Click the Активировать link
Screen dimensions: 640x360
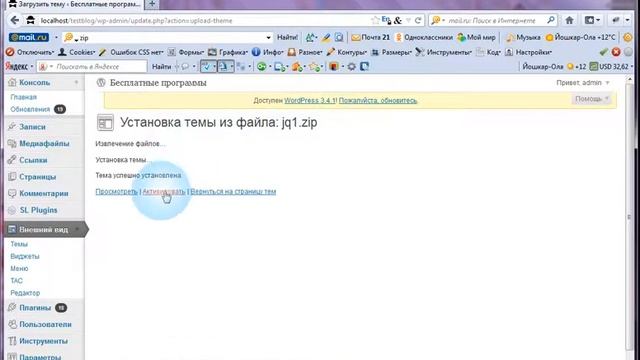(164, 191)
